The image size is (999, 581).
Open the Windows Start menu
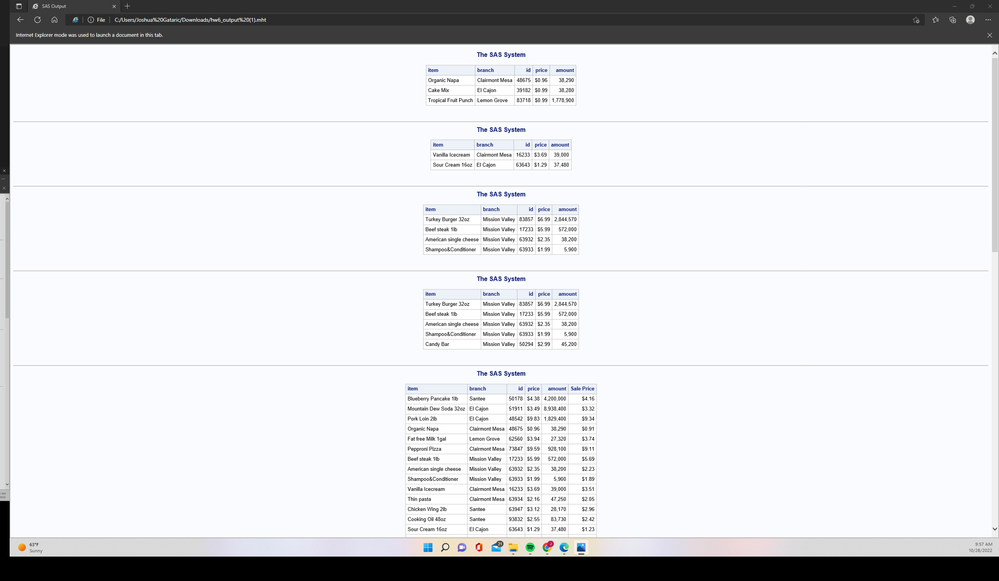pyautogui.click(x=428, y=547)
